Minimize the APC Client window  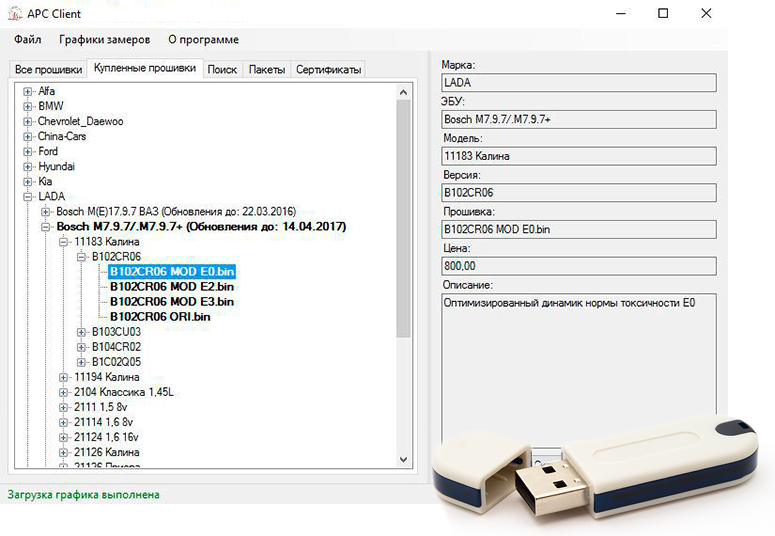(x=621, y=13)
